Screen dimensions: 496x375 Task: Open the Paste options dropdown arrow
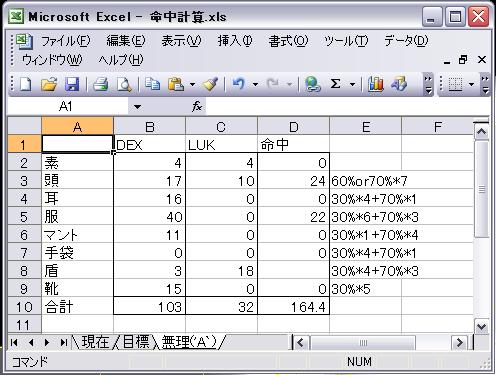[x=192, y=84]
